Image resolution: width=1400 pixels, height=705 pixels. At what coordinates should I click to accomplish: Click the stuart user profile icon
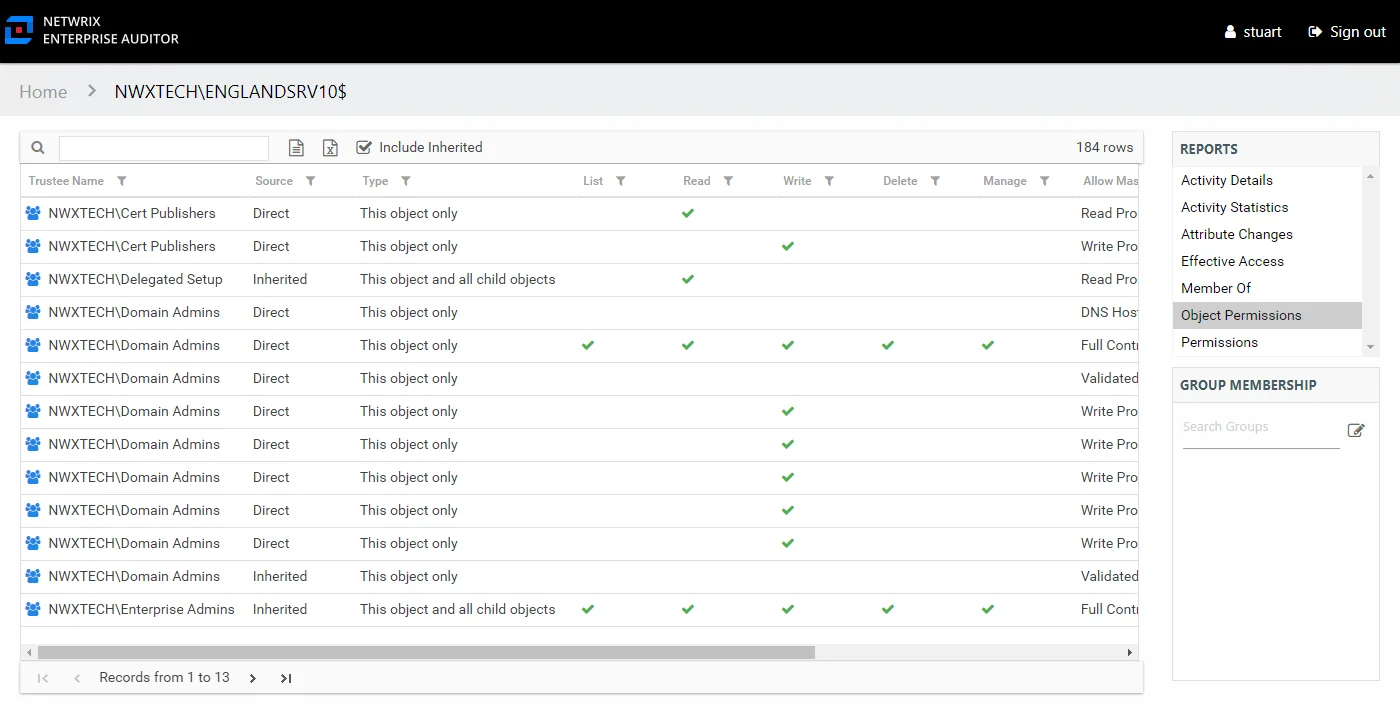pos(1230,32)
